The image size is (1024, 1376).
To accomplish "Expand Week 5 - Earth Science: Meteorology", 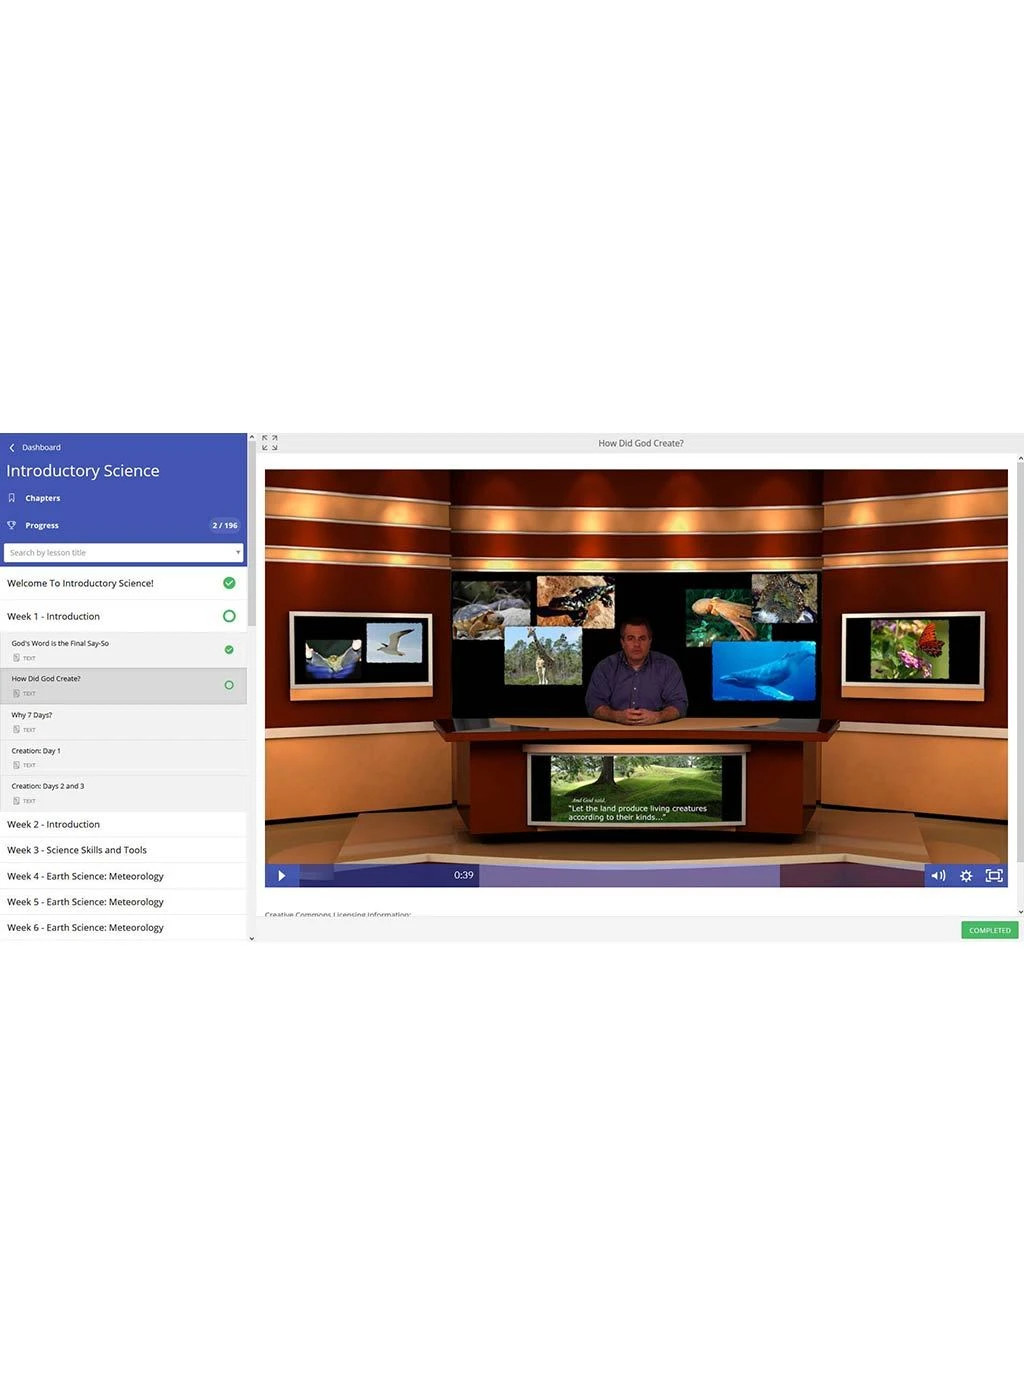I will (x=123, y=902).
